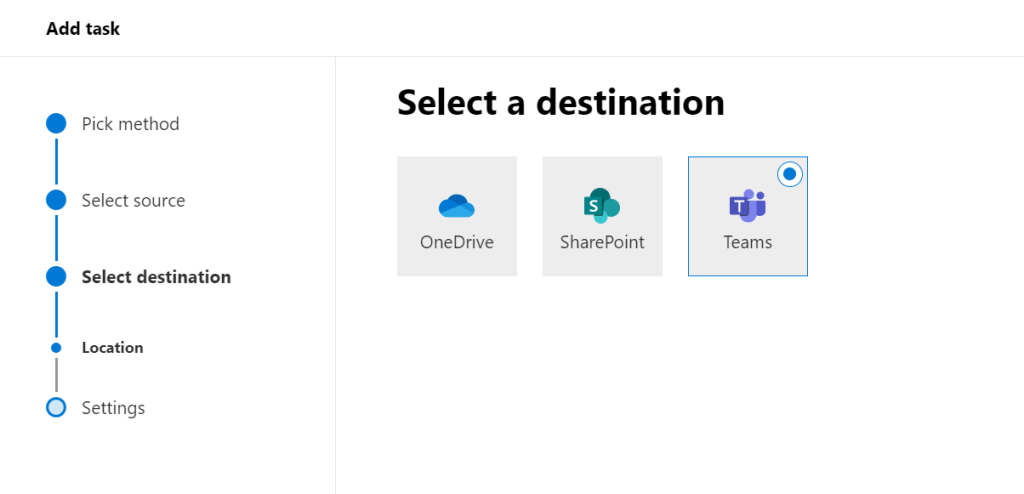
Task: Jump to the Location sub-step label
Action: (112, 348)
